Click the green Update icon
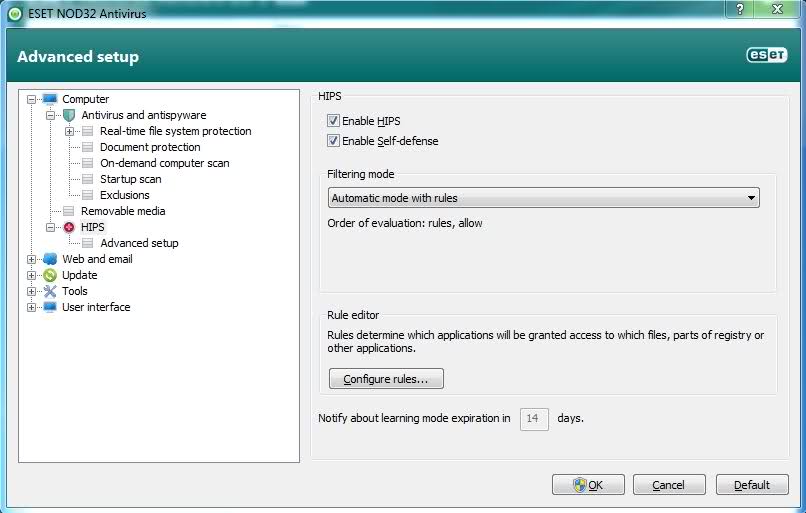The width and height of the screenshot is (806, 513). (50, 275)
